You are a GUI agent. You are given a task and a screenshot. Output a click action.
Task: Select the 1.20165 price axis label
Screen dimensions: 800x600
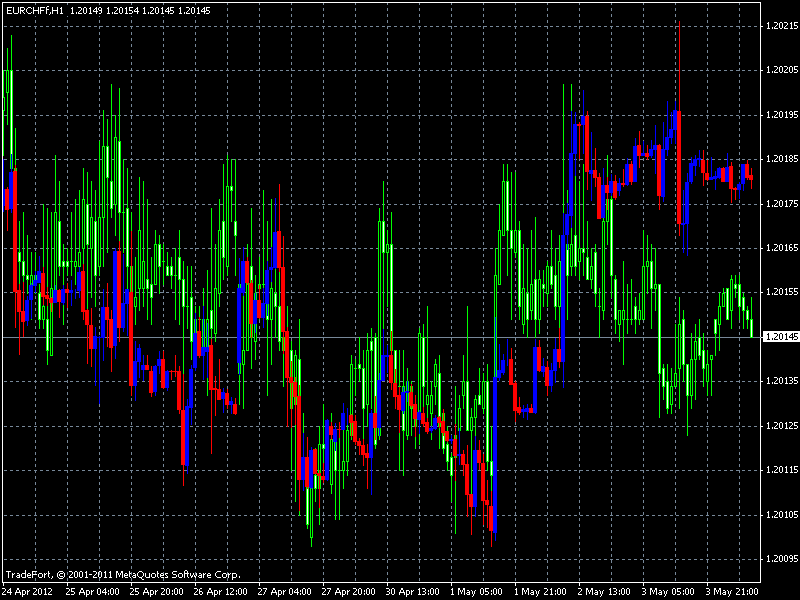[x=782, y=248]
